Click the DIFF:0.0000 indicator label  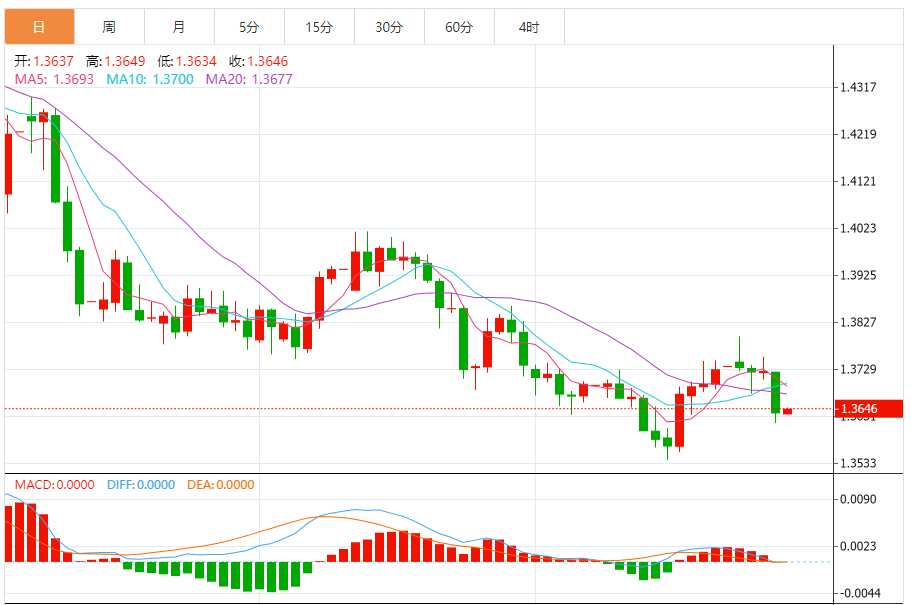[x=141, y=485]
